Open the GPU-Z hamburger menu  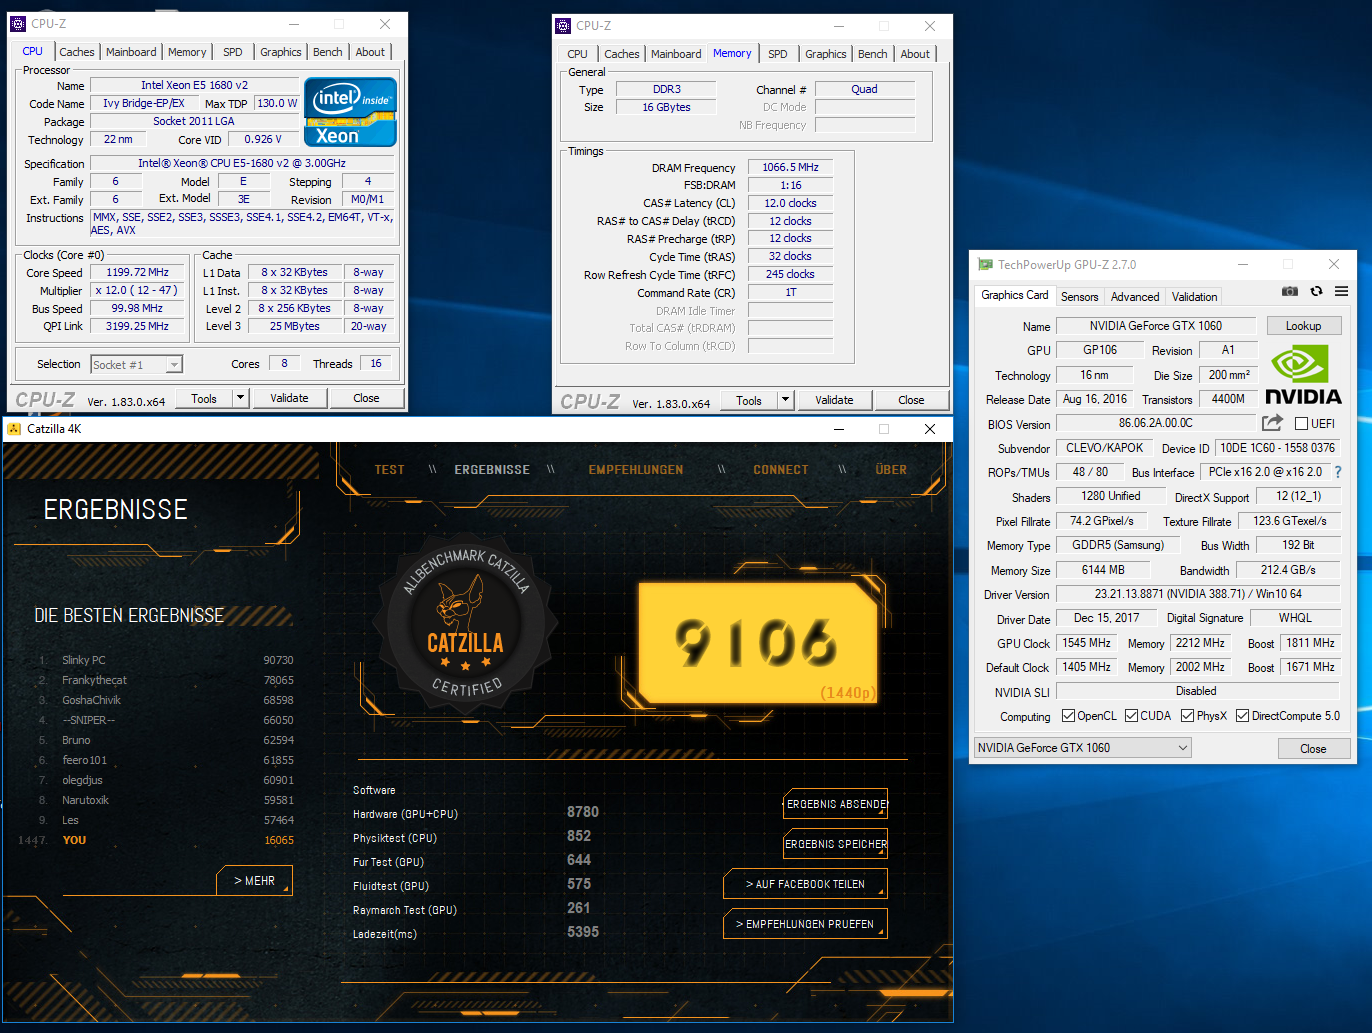[x=1341, y=291]
